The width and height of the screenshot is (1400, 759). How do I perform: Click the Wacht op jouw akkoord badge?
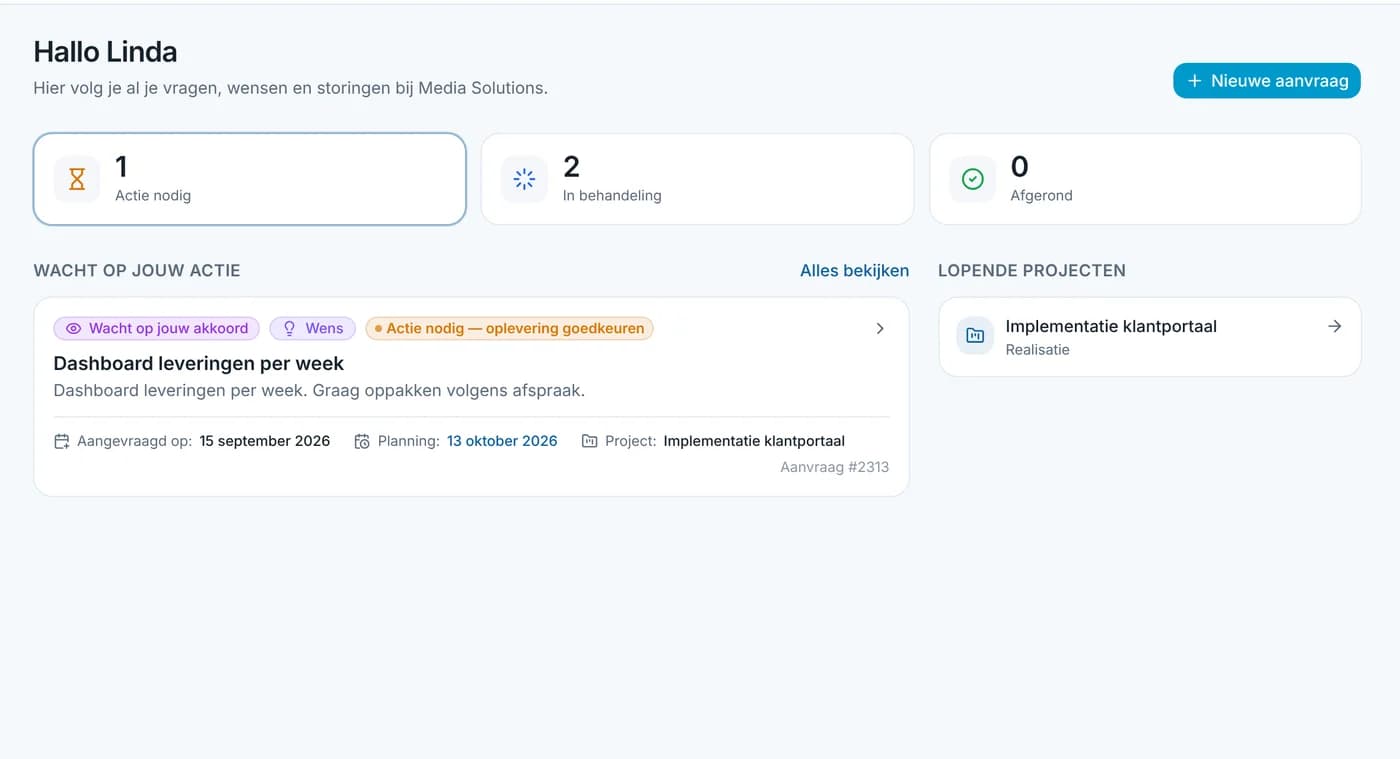coord(157,328)
